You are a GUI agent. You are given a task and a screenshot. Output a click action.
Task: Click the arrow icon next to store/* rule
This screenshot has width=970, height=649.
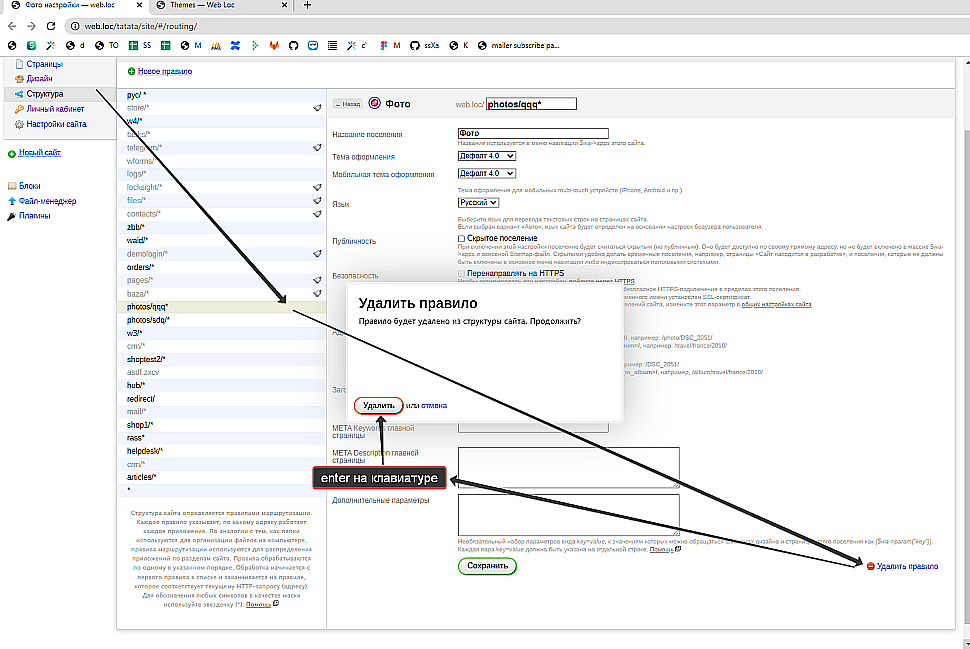[x=317, y=106]
